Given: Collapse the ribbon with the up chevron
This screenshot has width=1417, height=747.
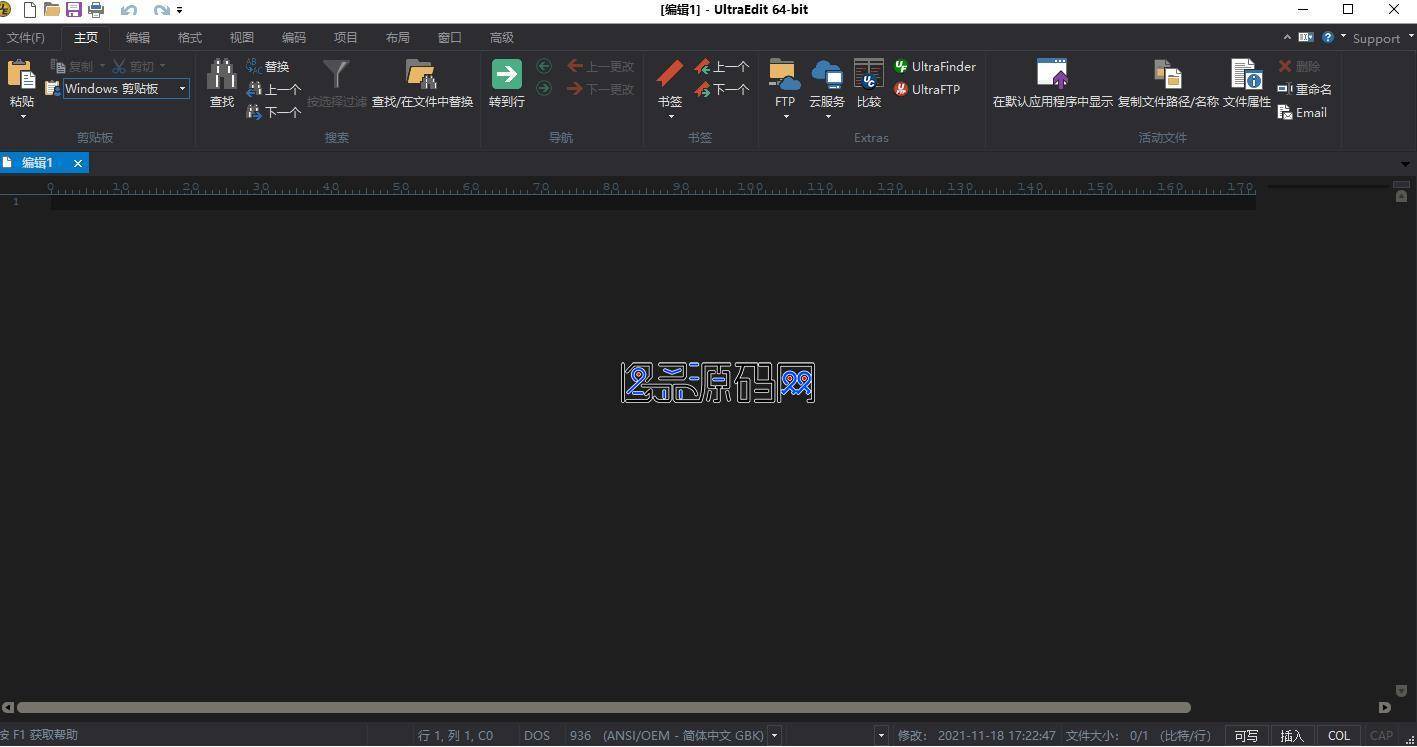Looking at the screenshot, I should point(1287,37).
